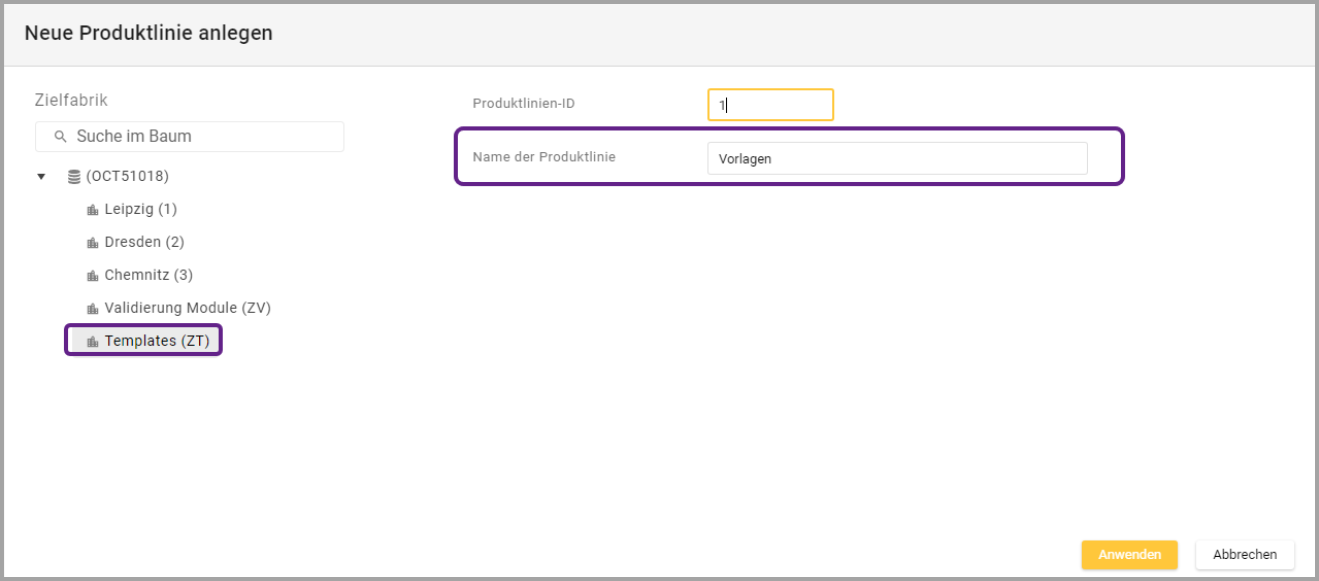
Task: Click the 'Neue Produktlinie anlegen' dialog title
Action: [x=149, y=34]
